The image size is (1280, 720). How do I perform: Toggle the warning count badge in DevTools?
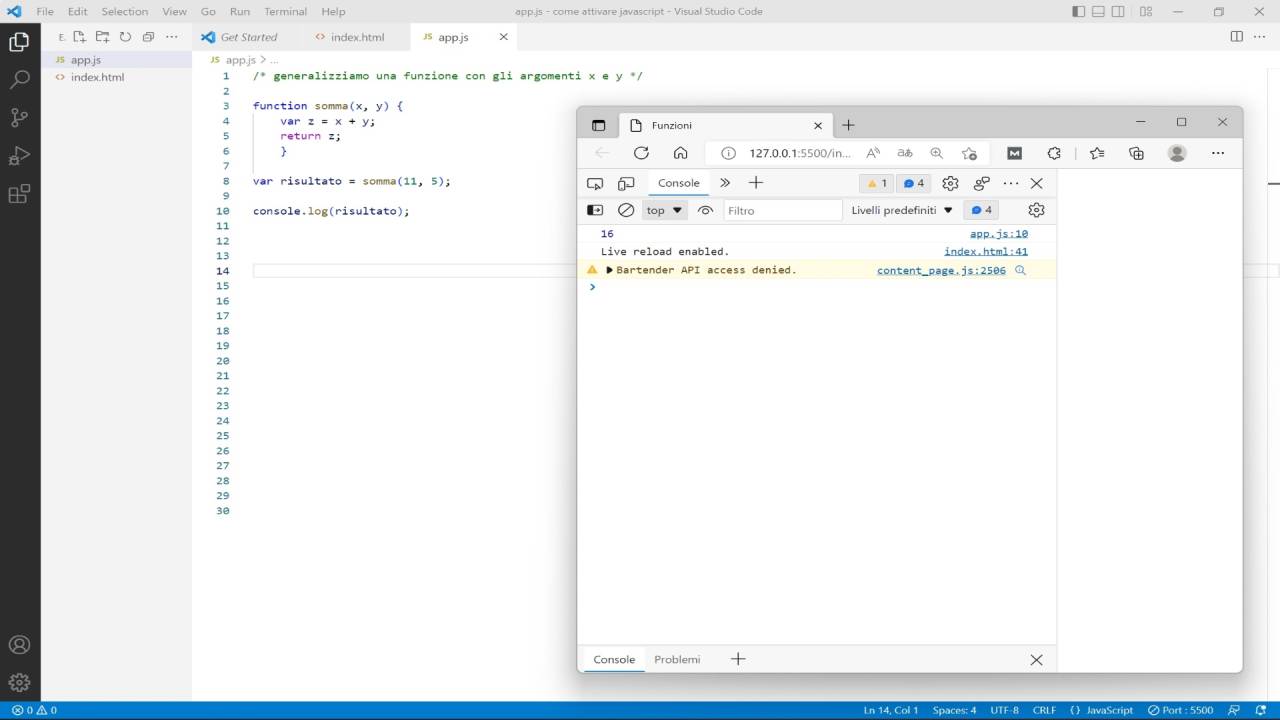tap(876, 184)
